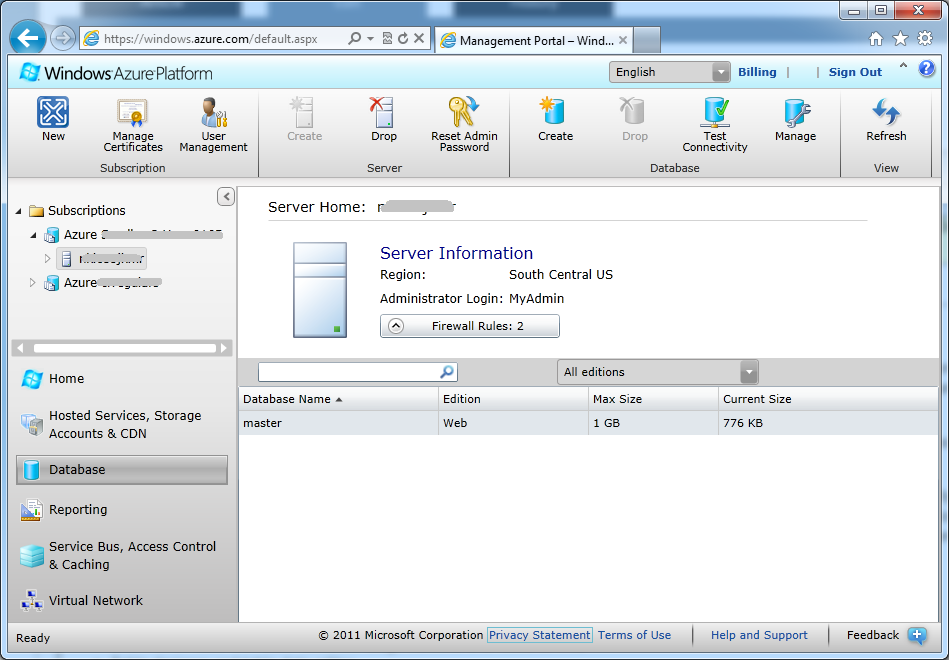
Task: Expand the second Azure subscription node
Action: coord(33,283)
